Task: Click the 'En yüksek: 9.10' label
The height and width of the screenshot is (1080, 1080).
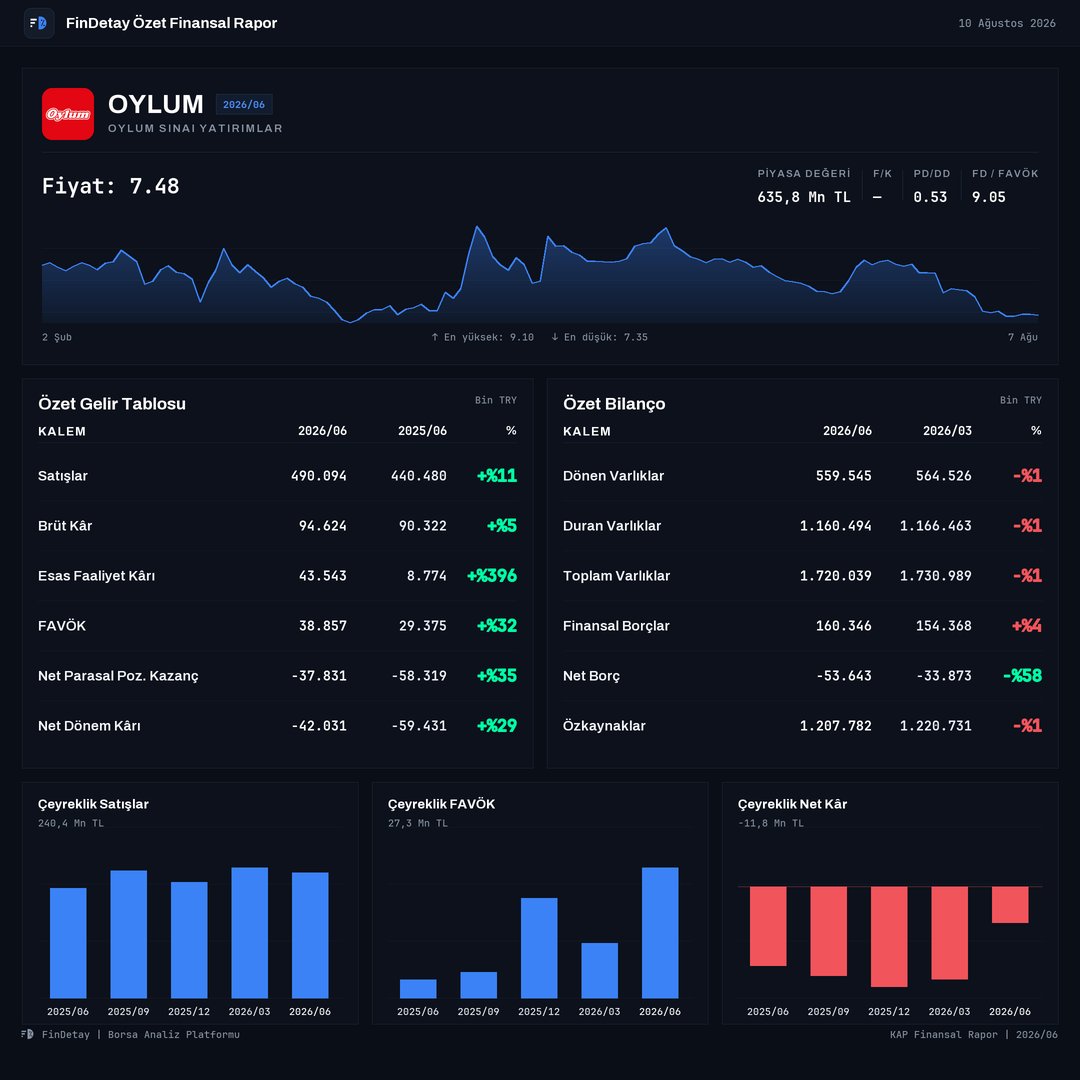Action: point(482,337)
